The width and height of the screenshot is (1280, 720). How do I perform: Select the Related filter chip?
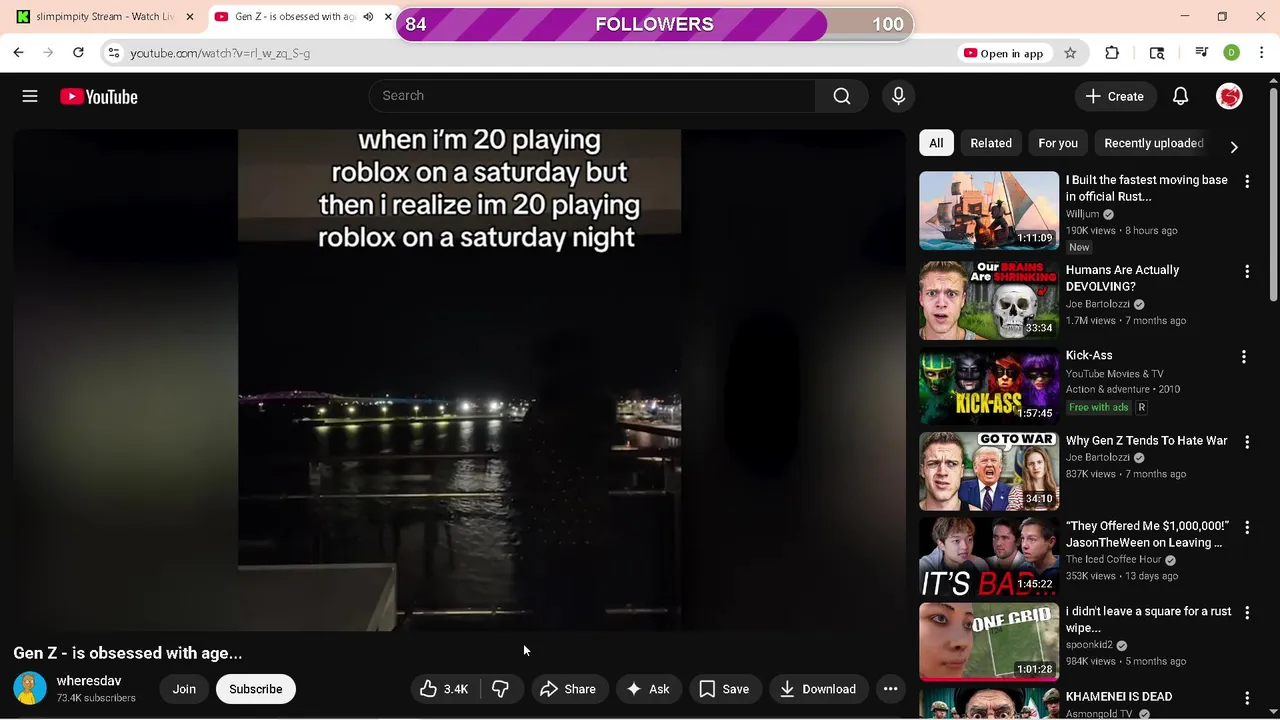coord(991,143)
